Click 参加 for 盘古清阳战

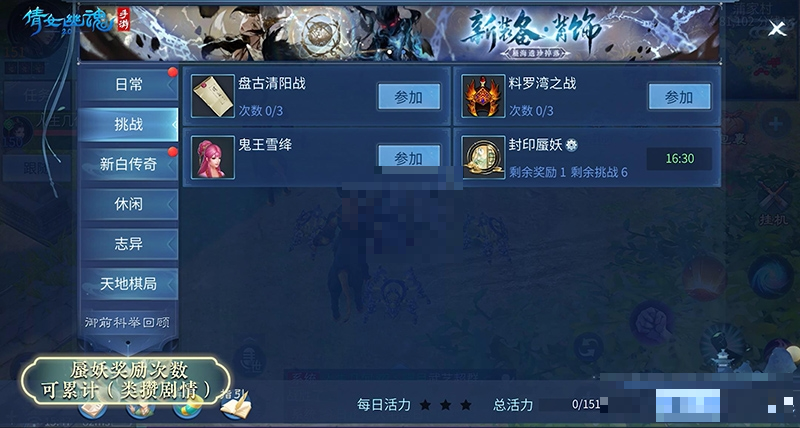[409, 97]
